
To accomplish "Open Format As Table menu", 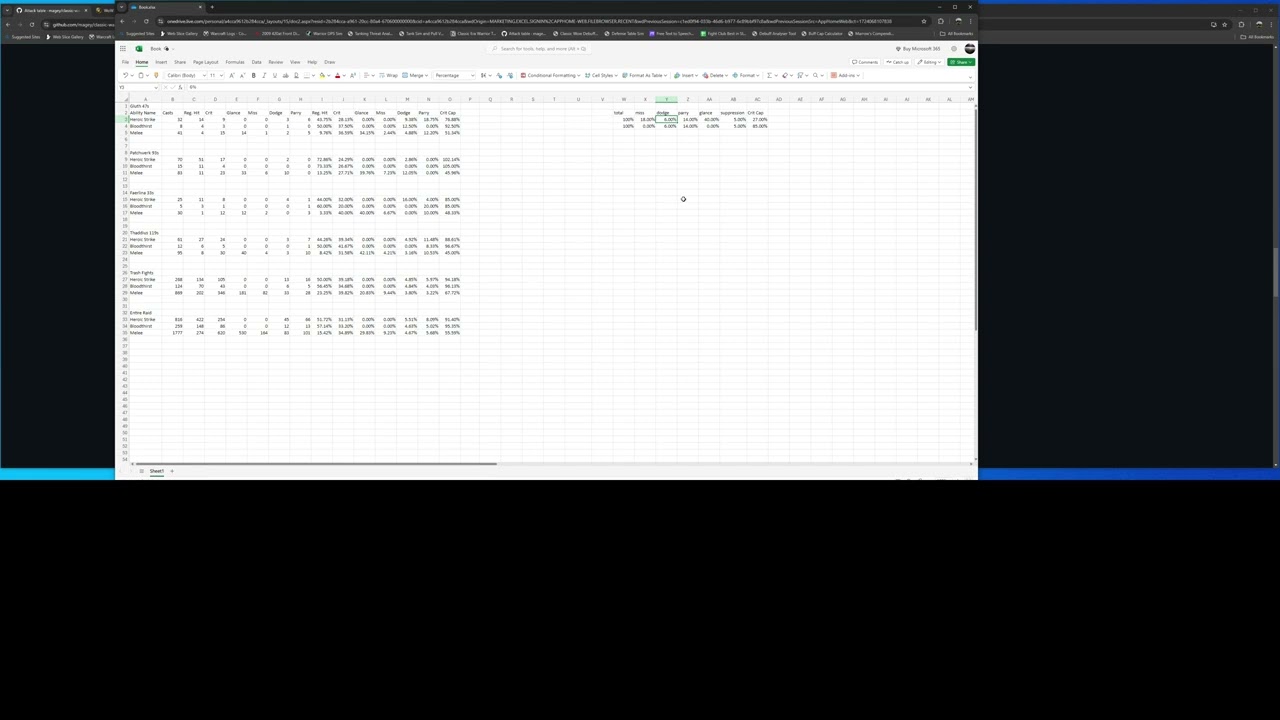I will pos(645,75).
